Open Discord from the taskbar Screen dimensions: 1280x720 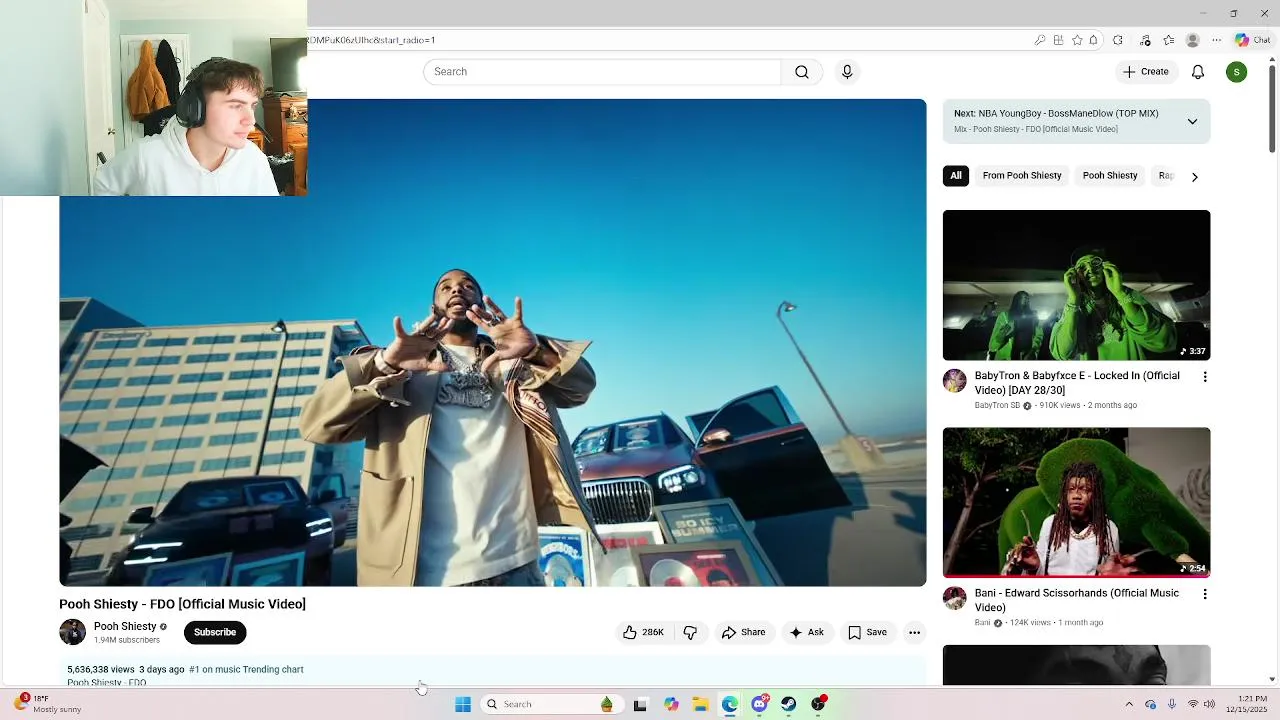(760, 704)
